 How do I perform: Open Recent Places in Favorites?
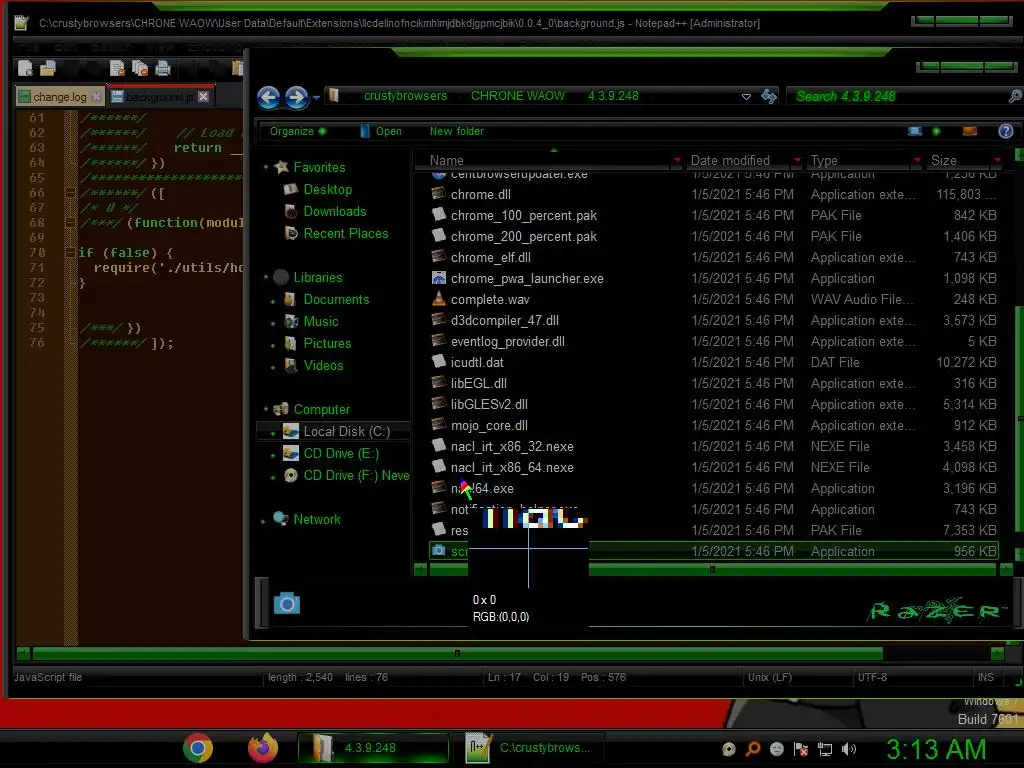pyautogui.click(x=345, y=234)
